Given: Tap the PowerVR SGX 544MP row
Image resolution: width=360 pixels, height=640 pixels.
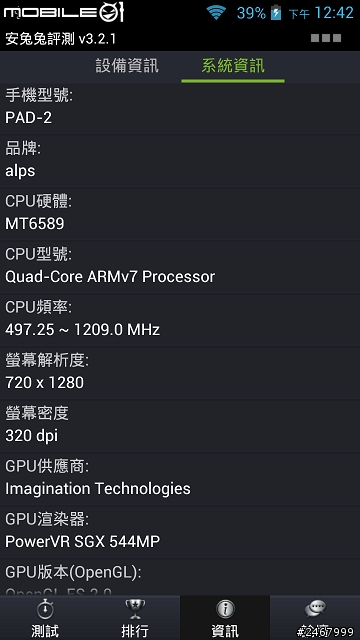Looking at the screenshot, I should tap(180, 532).
